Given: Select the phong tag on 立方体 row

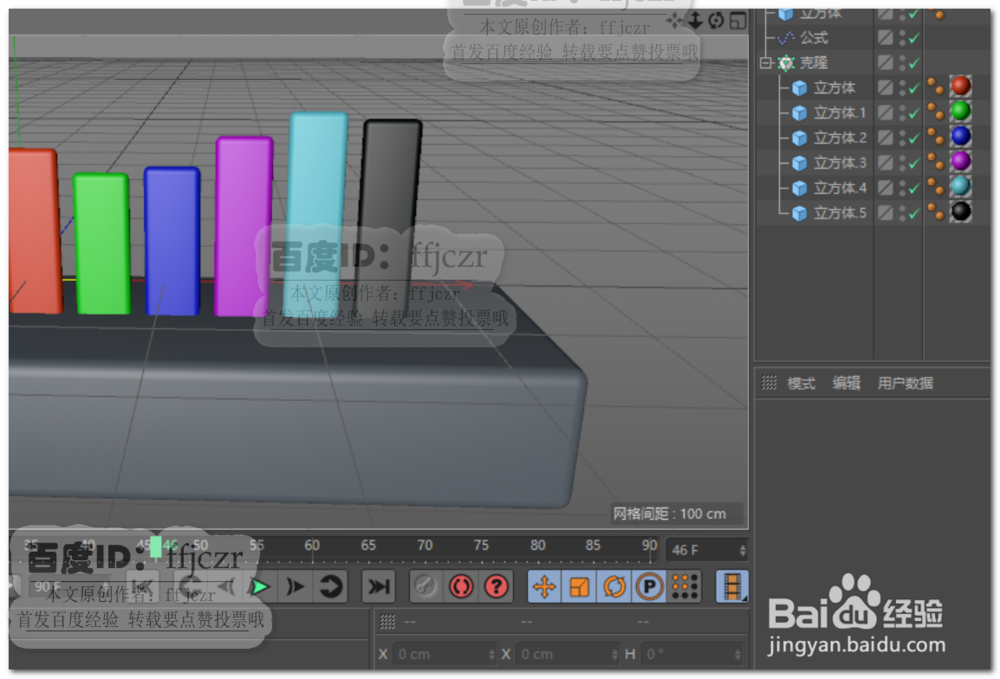Looking at the screenshot, I should [936, 86].
